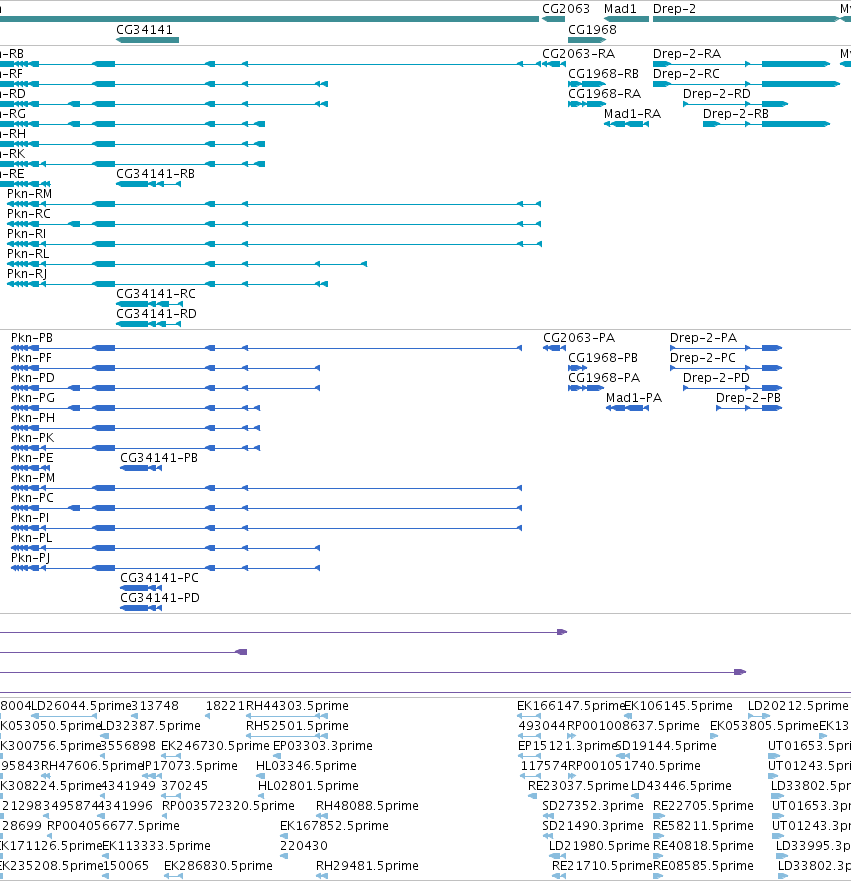
Task: Click the Pkn-RL transcript label
Action: (28, 254)
